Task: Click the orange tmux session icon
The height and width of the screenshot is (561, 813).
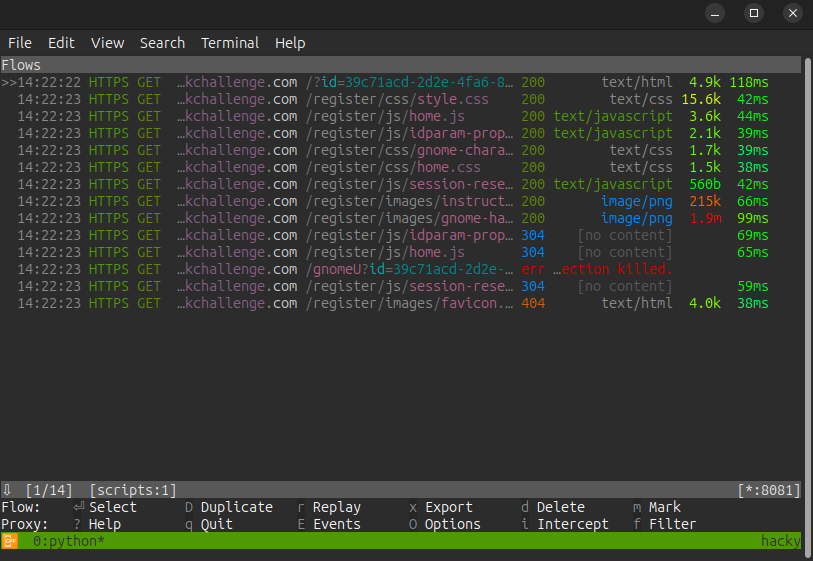Action: [10, 541]
